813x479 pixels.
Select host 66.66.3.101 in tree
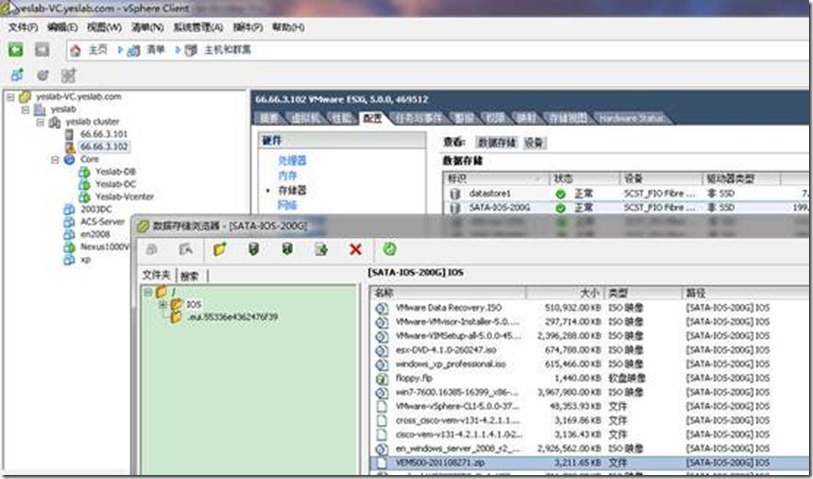click(103, 134)
